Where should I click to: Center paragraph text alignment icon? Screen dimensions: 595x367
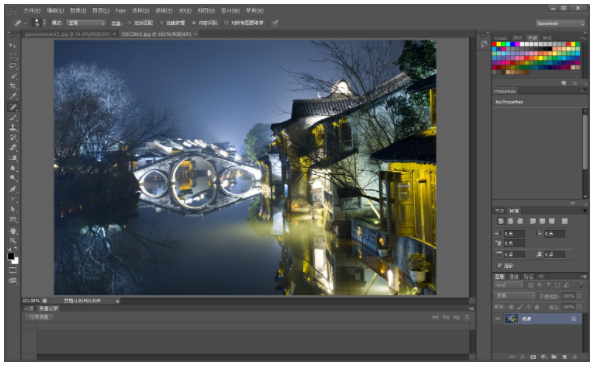(511, 221)
